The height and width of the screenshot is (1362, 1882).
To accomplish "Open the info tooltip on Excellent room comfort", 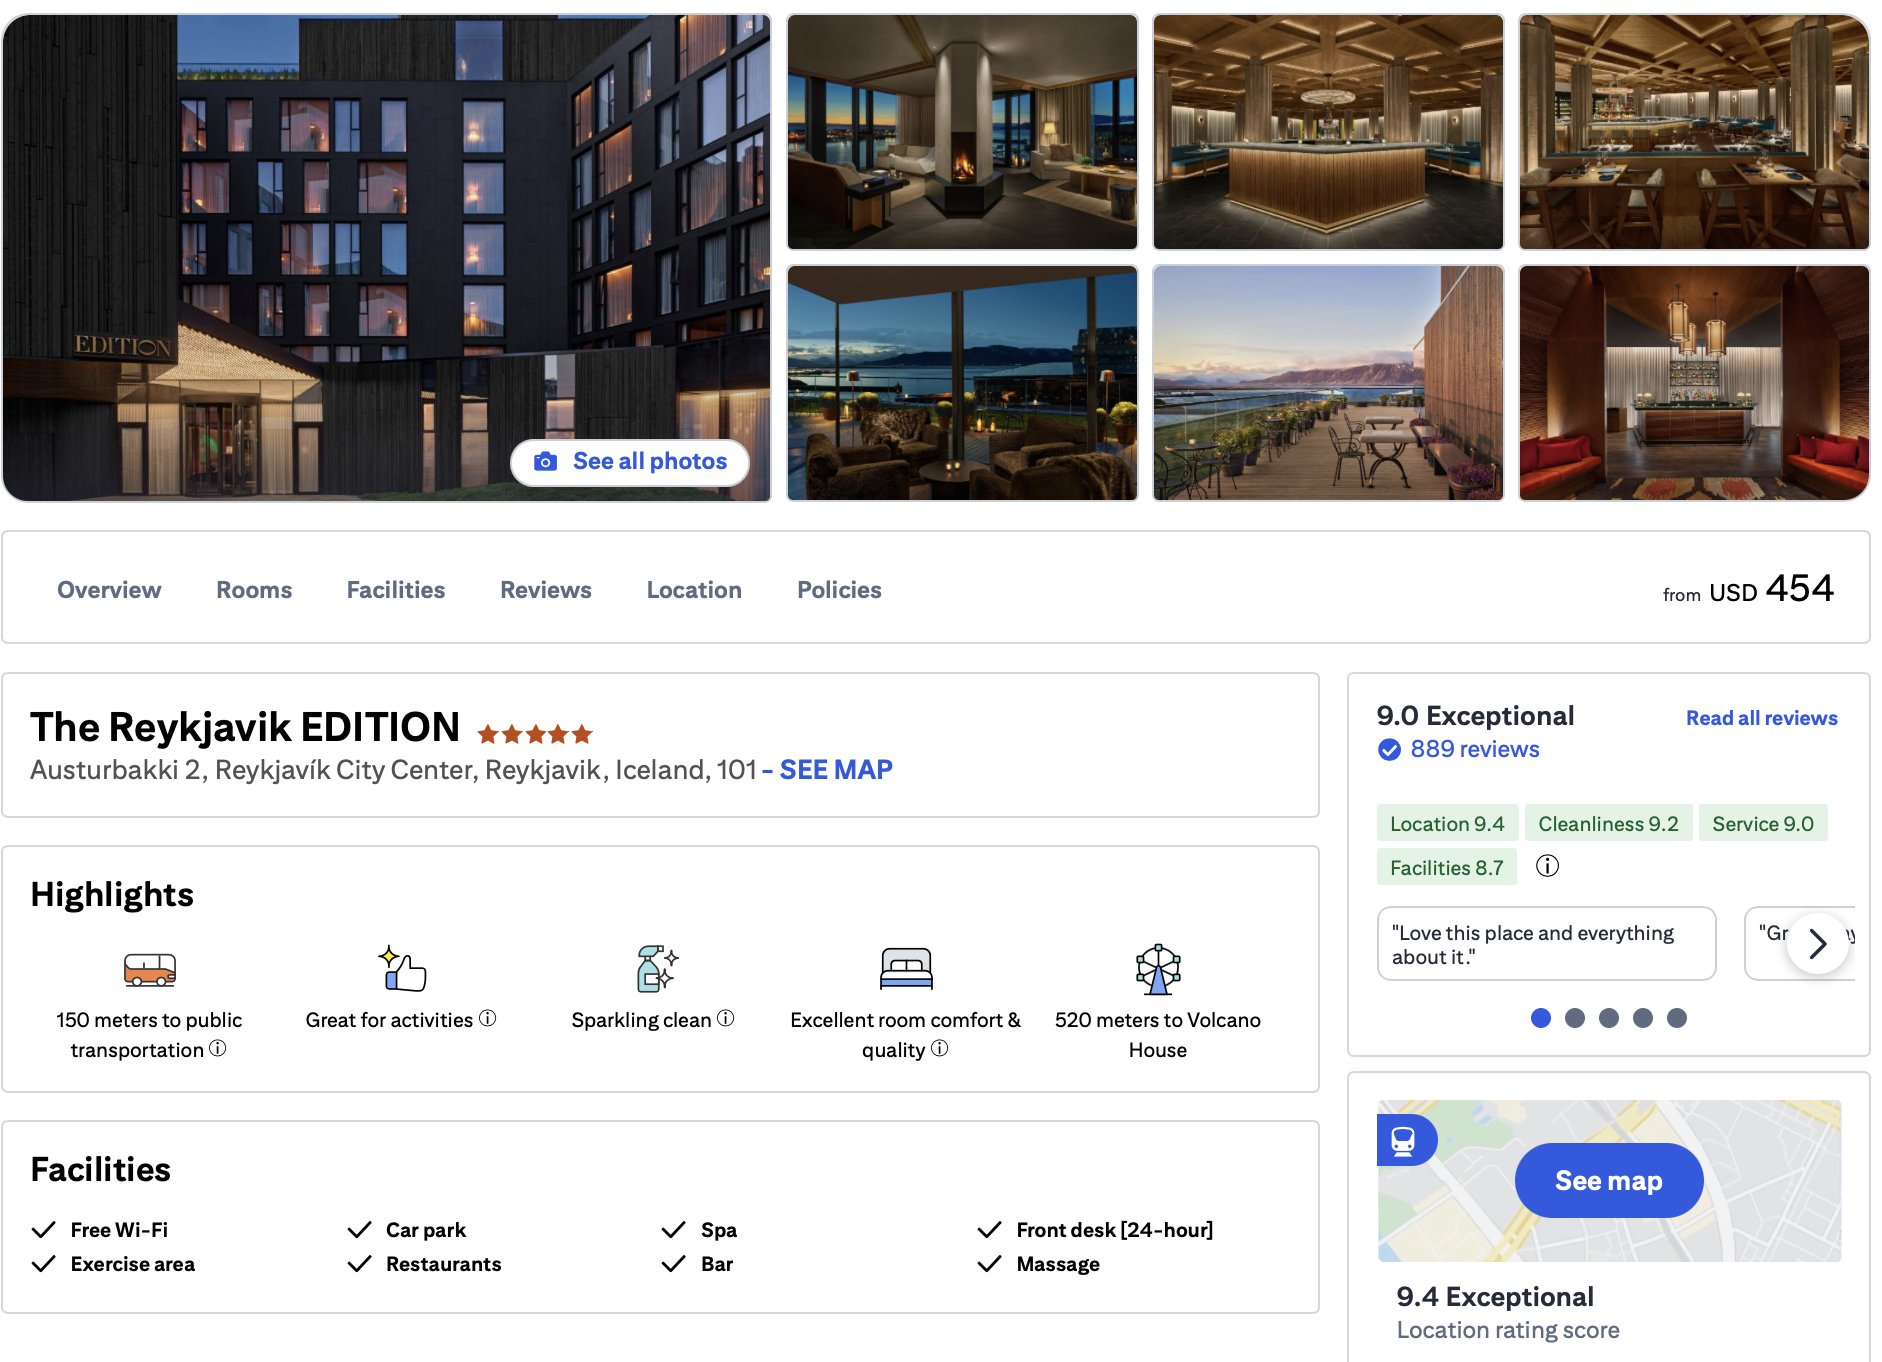I will pos(938,1050).
